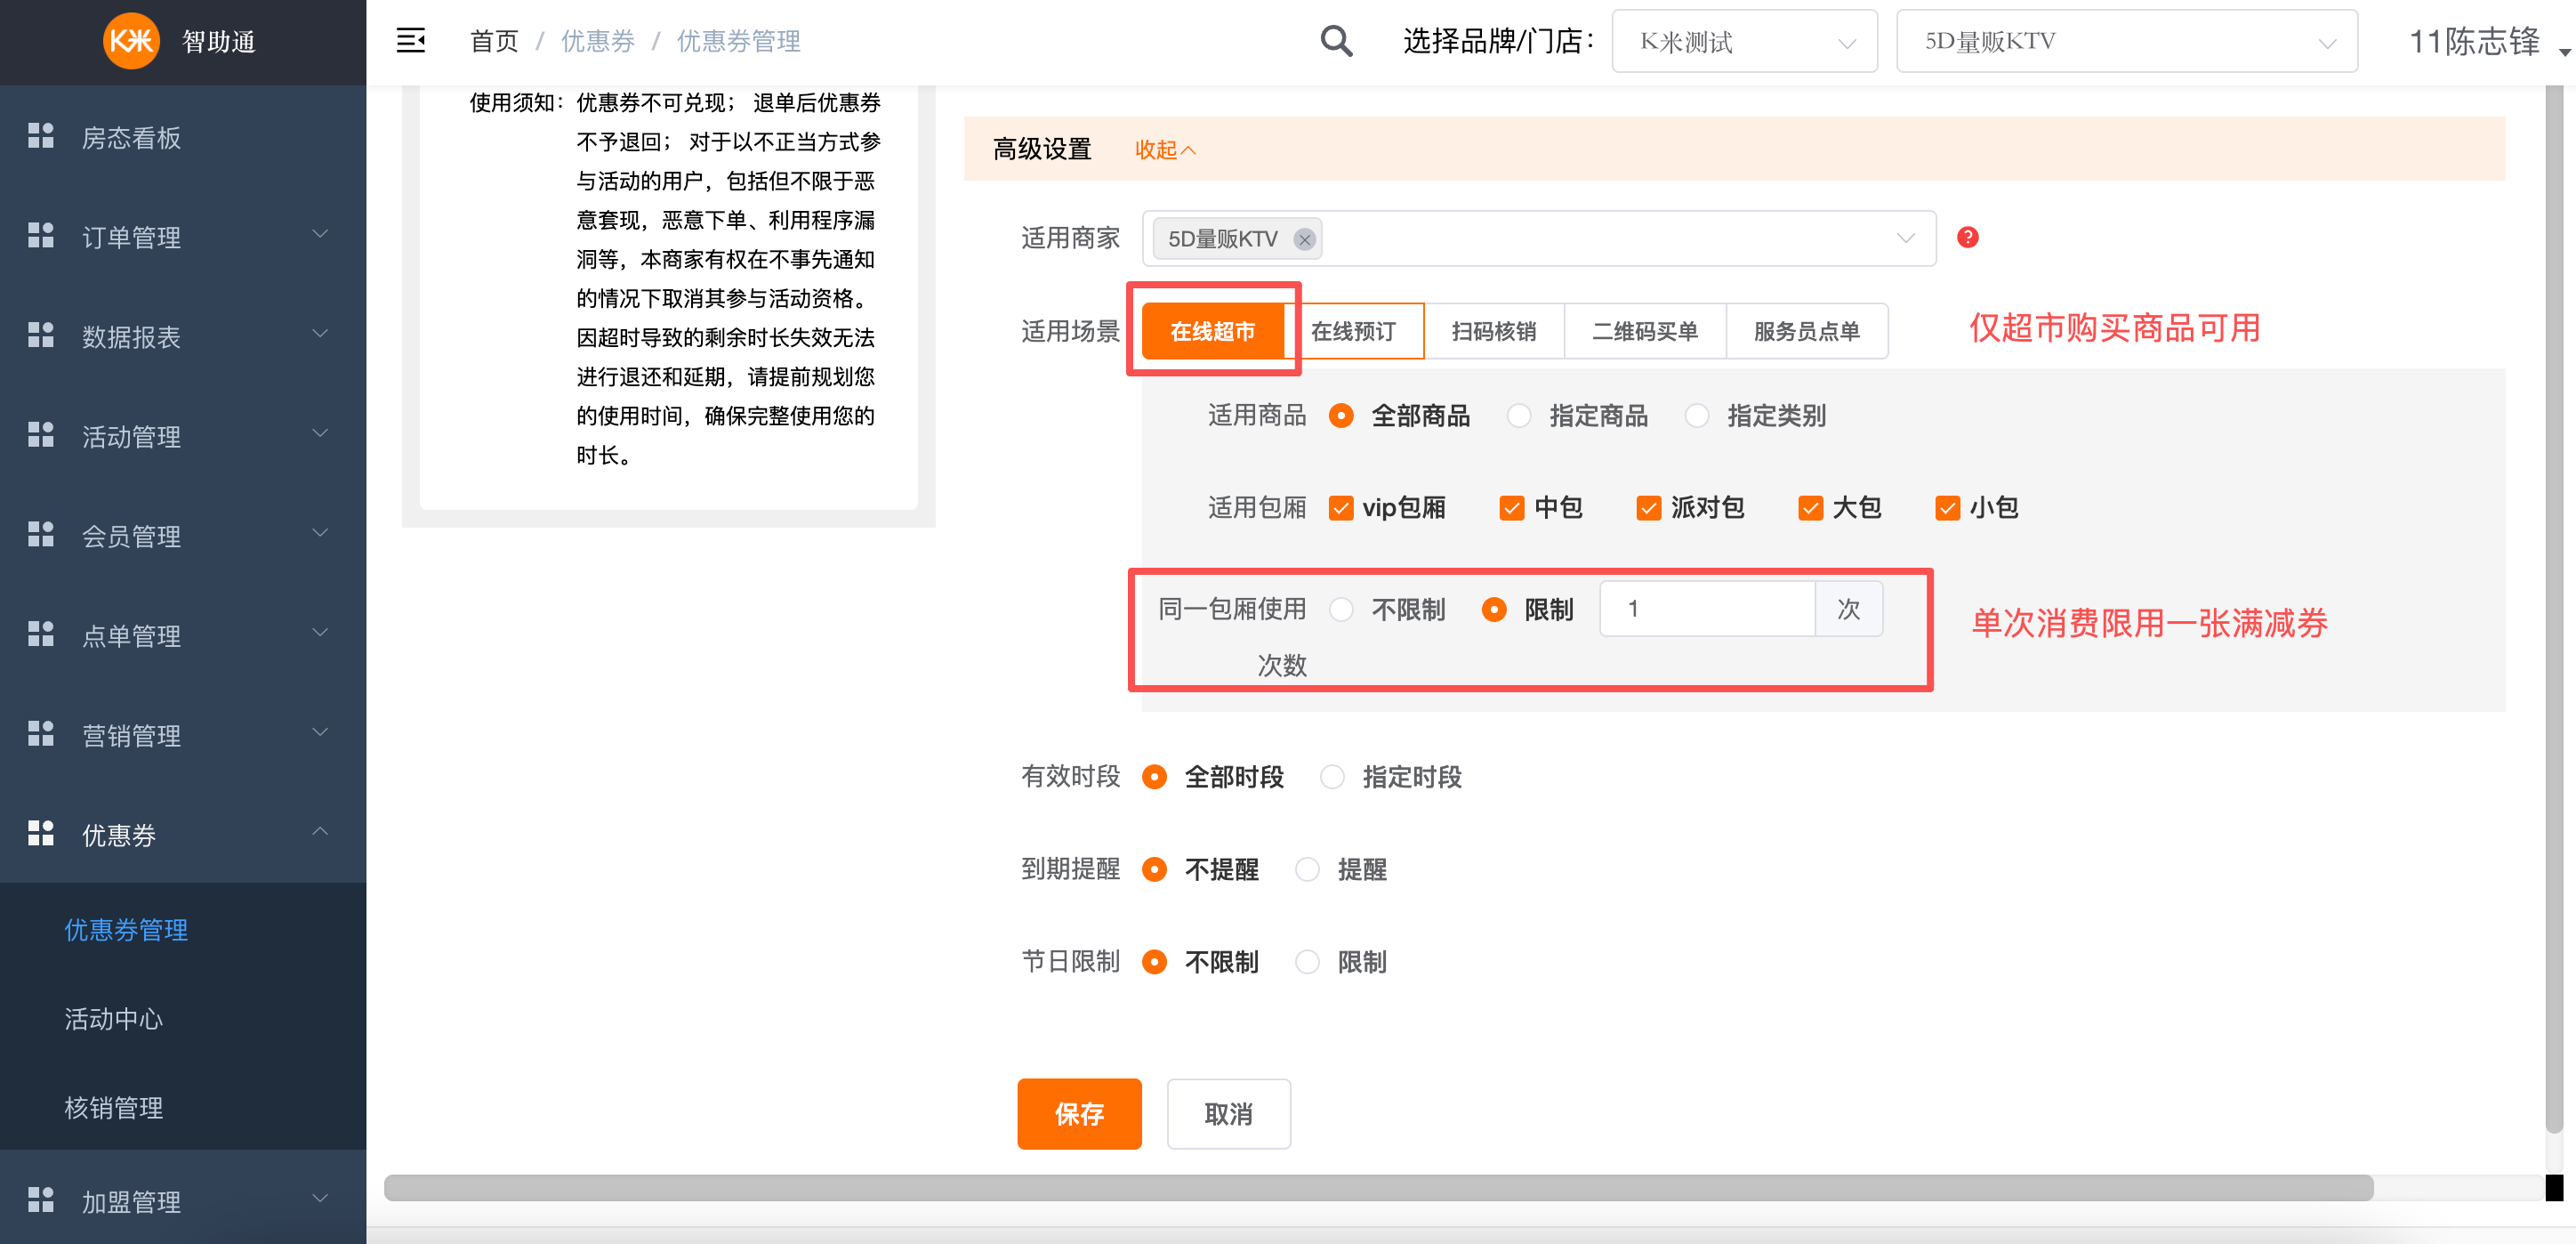Viewport: 2576px width, 1244px height.
Task: Select the 服务员点单 scene tab
Action: [x=1807, y=331]
